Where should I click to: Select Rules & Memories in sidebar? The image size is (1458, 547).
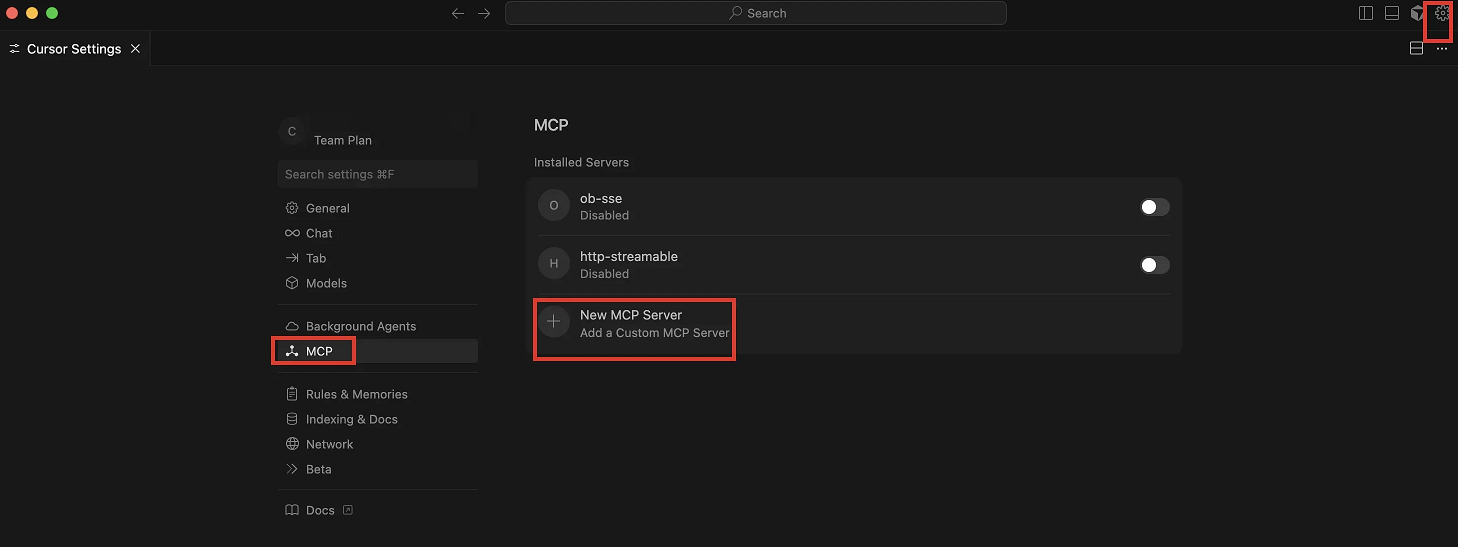356,394
